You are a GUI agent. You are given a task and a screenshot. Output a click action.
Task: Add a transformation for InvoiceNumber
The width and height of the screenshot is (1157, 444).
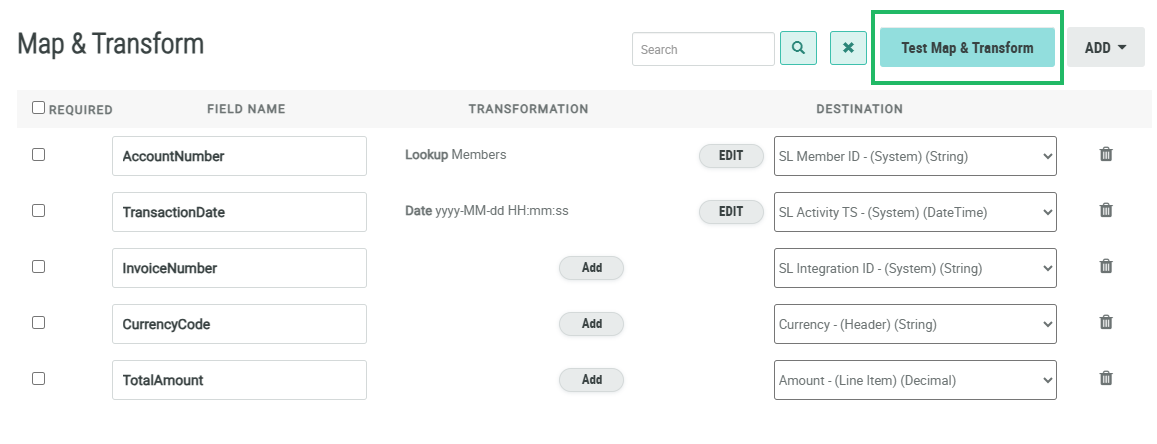(591, 268)
